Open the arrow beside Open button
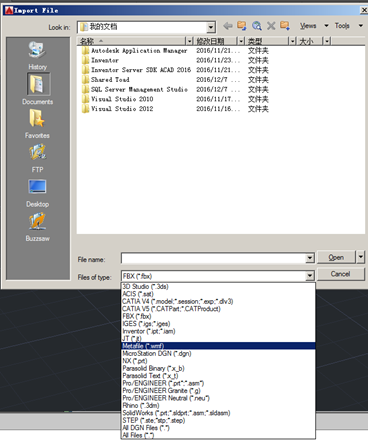 coord(361,257)
